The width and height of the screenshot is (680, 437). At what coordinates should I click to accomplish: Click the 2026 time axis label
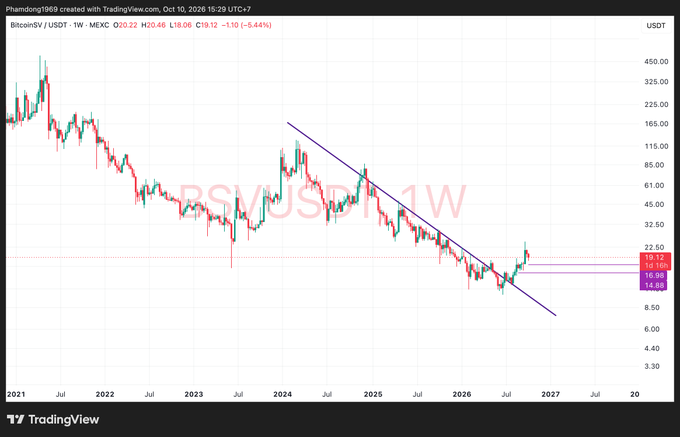click(x=461, y=394)
